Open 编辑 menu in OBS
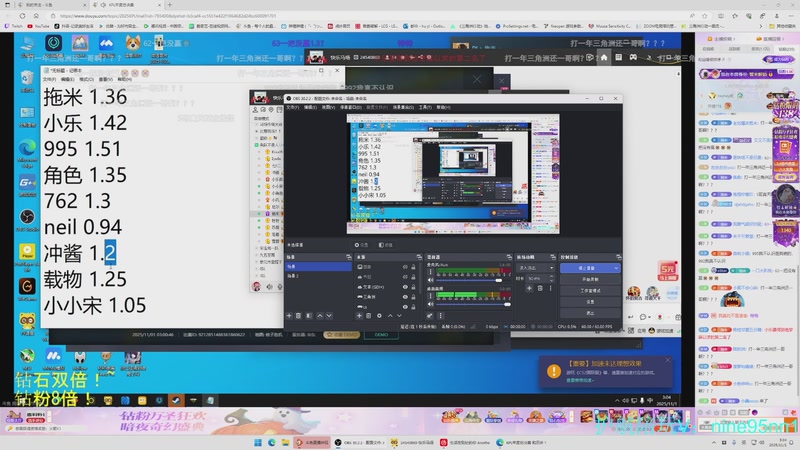 310,107
